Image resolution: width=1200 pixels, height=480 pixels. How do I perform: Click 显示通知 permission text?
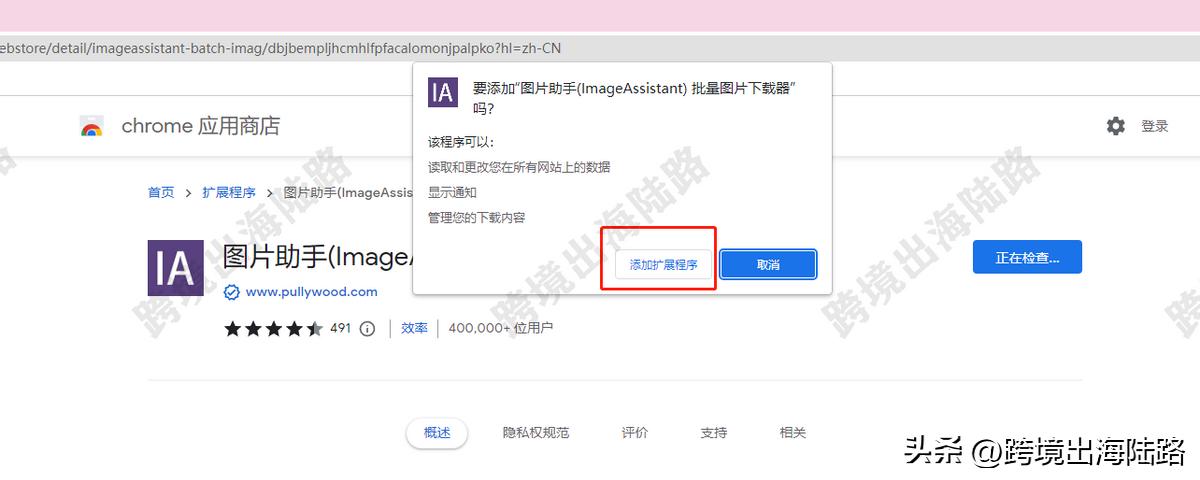[452, 192]
